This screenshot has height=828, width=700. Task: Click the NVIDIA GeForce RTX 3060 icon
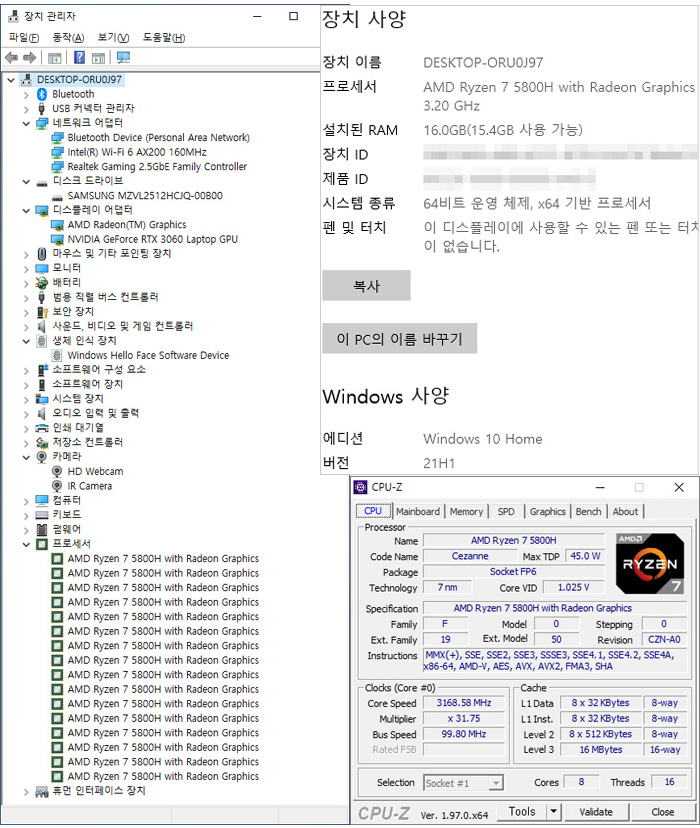57,240
